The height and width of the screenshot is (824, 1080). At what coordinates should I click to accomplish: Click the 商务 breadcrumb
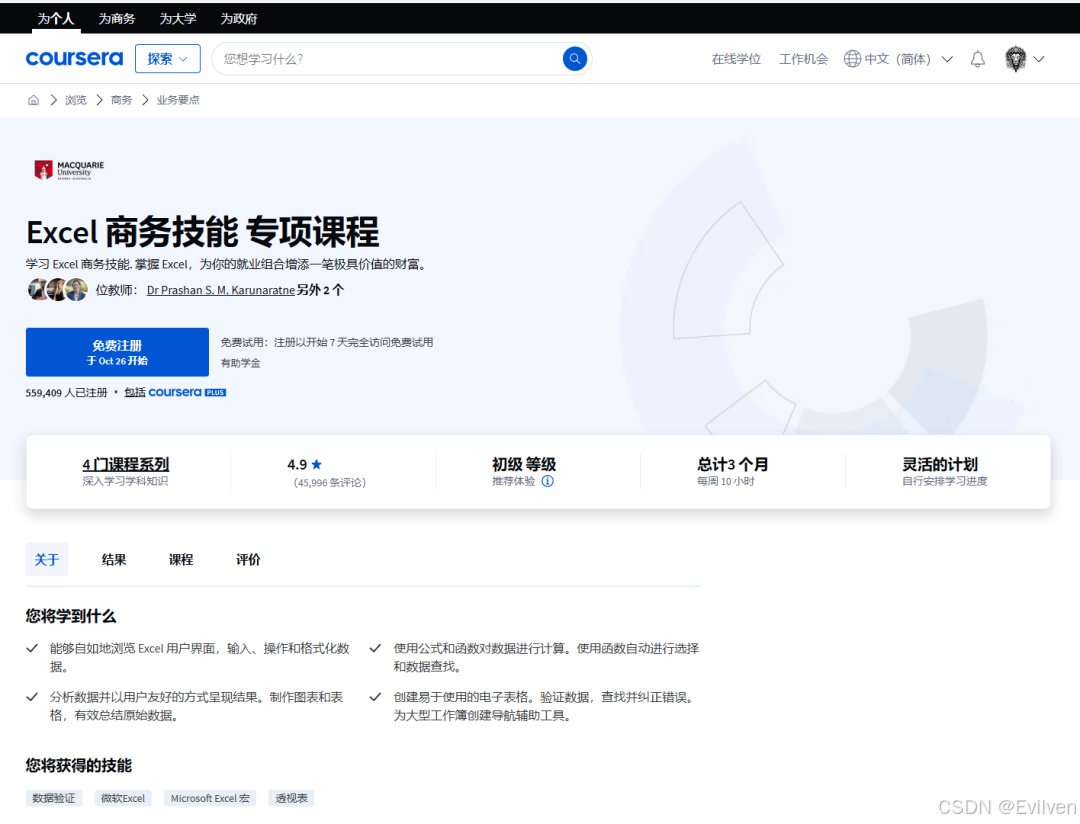121,100
